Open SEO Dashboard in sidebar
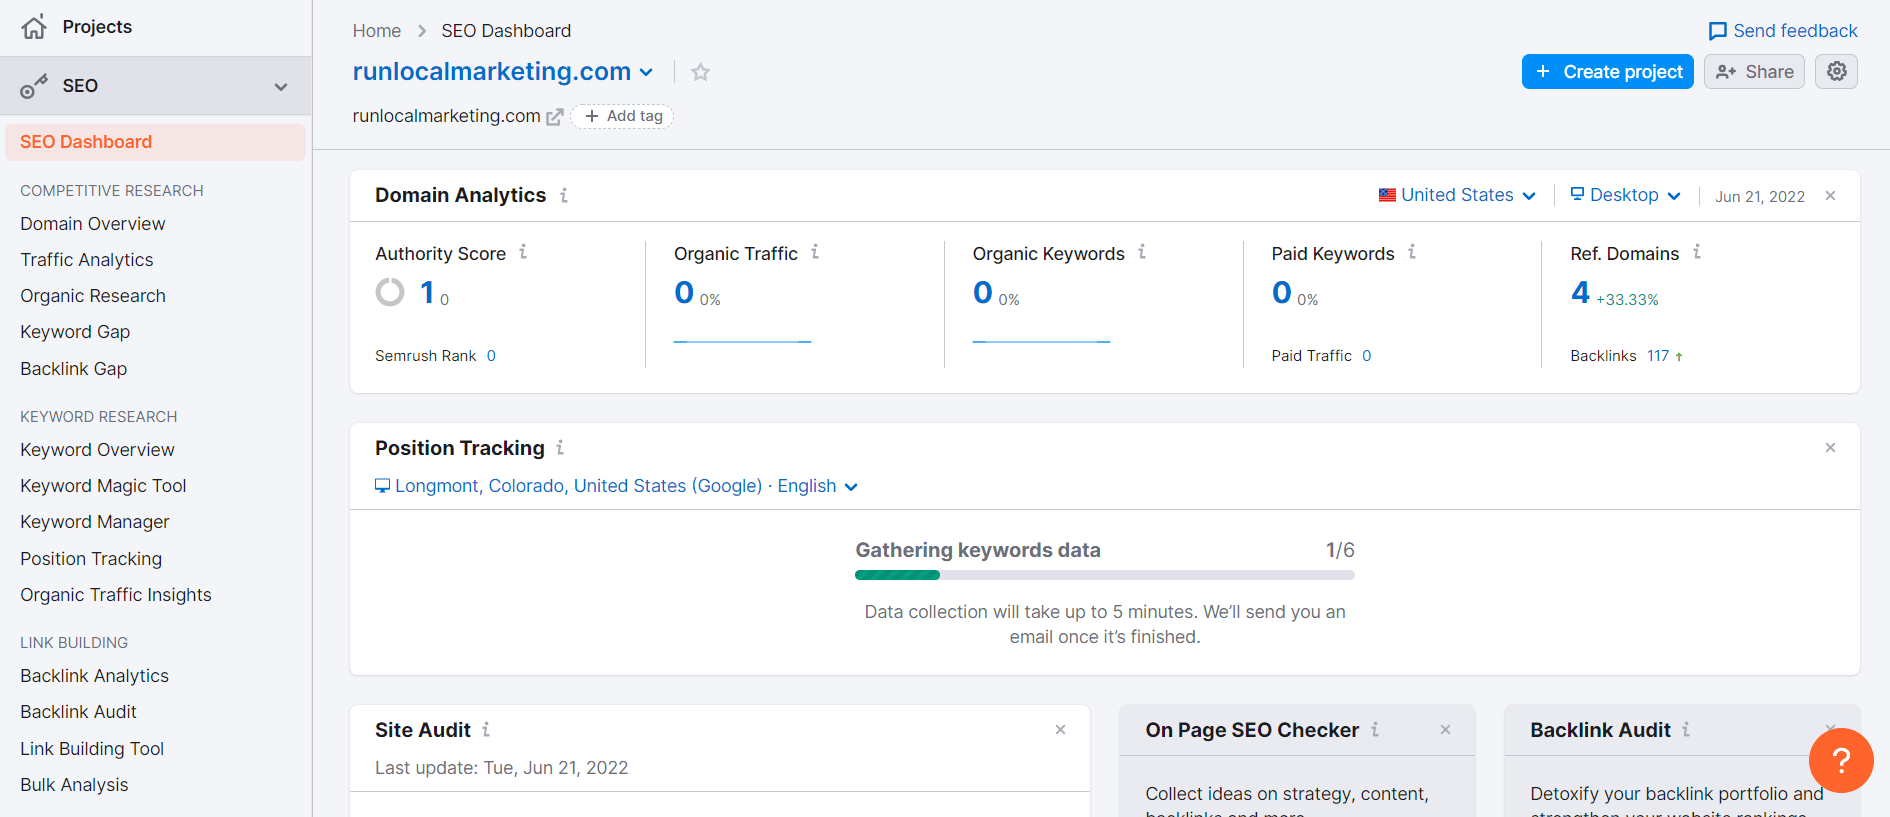The height and width of the screenshot is (817, 1890). click(156, 142)
